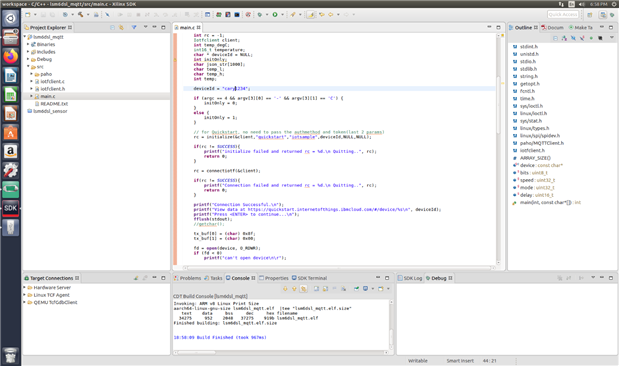The height and width of the screenshot is (366, 619).
Task: Open the Run launch dropdown arrow
Action: pyautogui.click(x=282, y=15)
